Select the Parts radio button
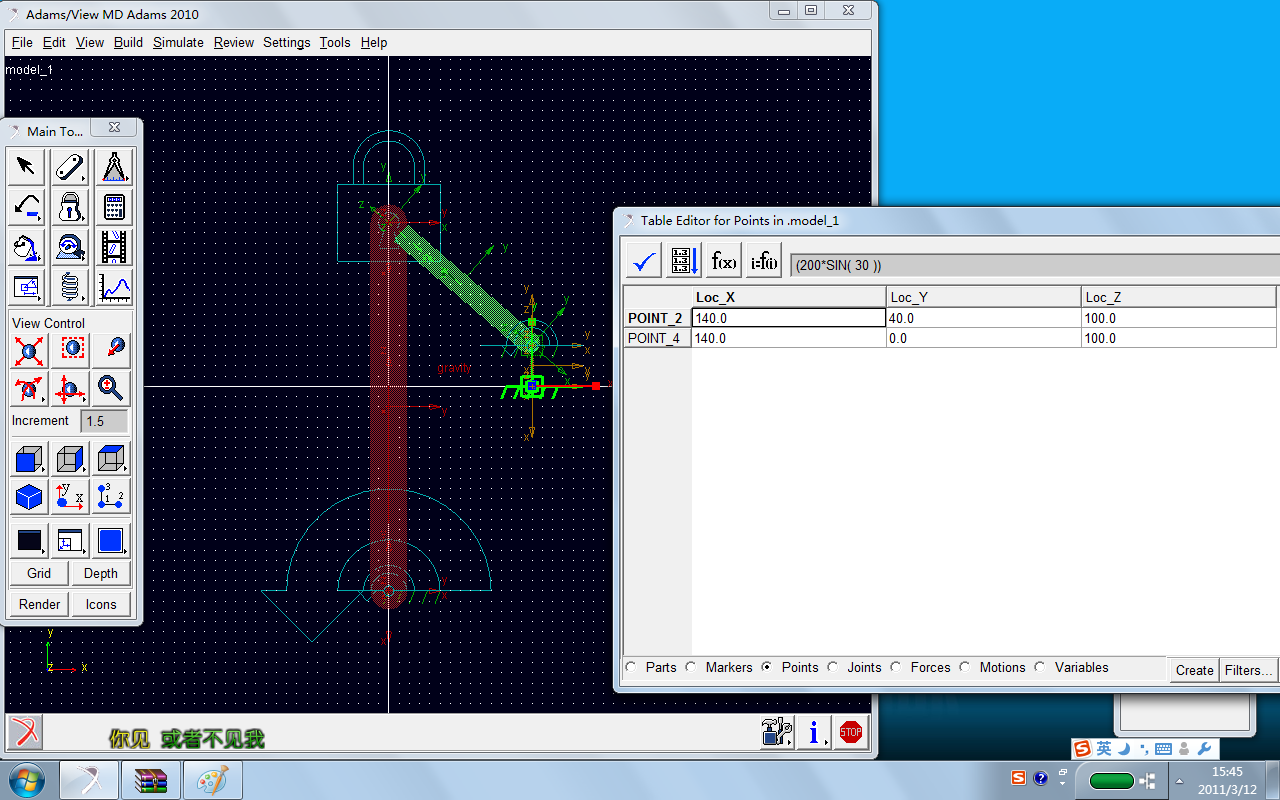The image size is (1280, 800). coord(632,667)
